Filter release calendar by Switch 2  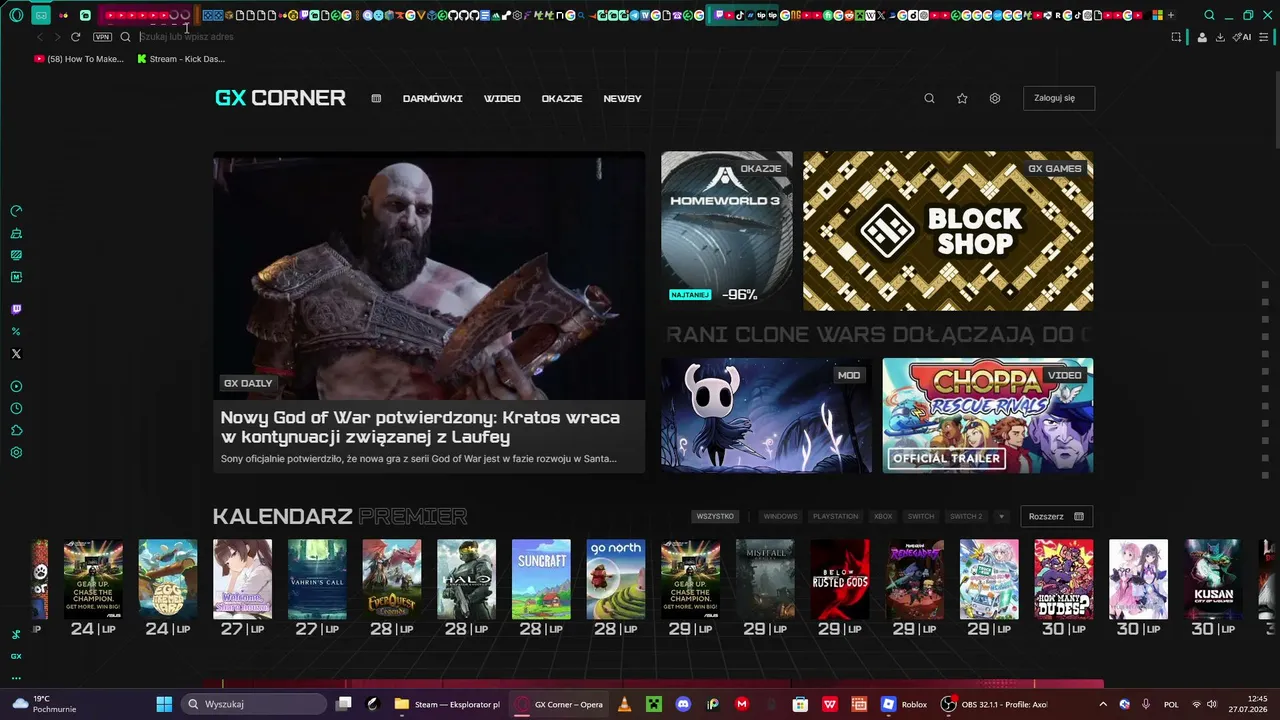[966, 516]
